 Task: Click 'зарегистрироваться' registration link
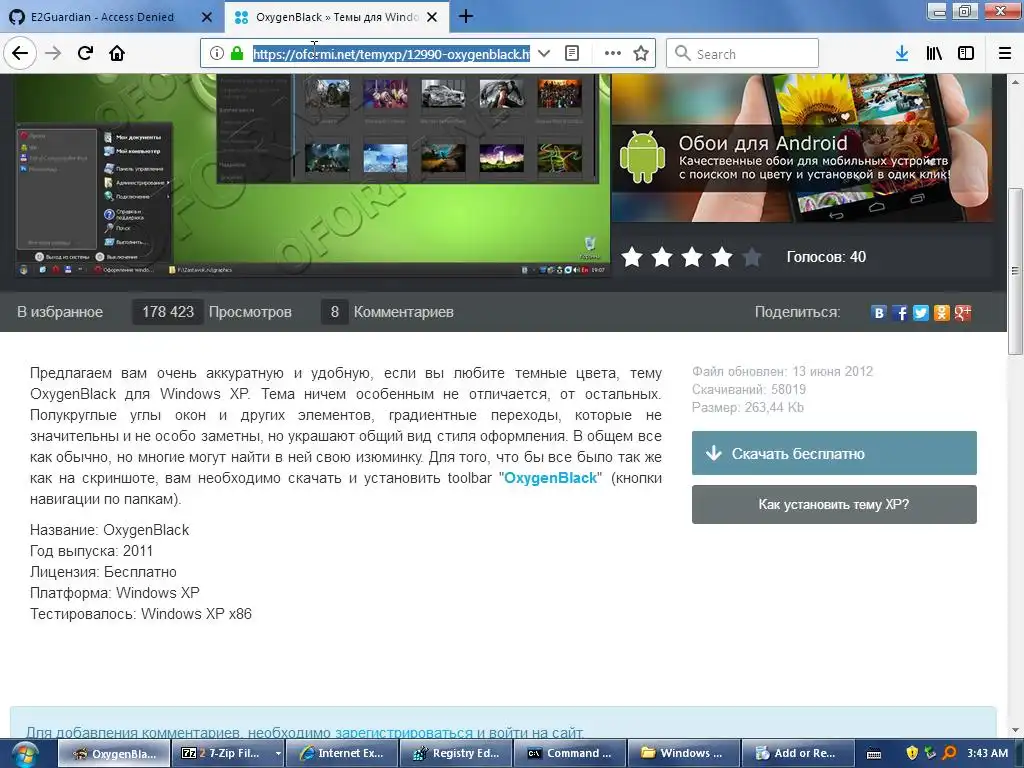tap(404, 733)
